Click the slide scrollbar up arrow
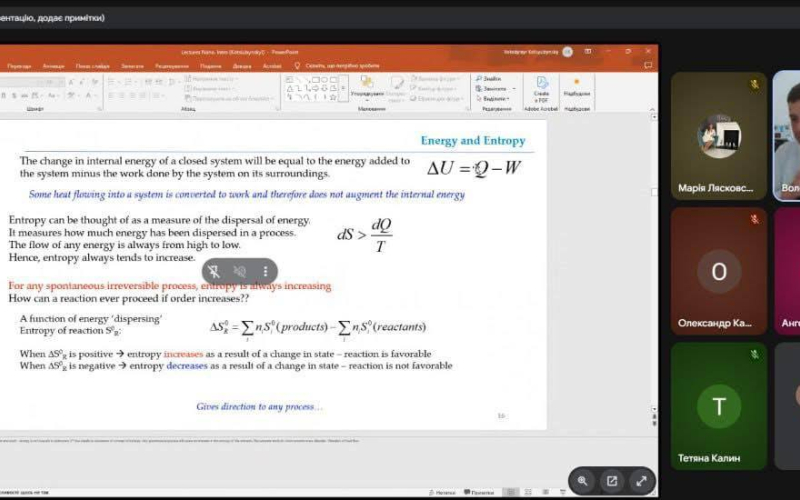 (654, 117)
